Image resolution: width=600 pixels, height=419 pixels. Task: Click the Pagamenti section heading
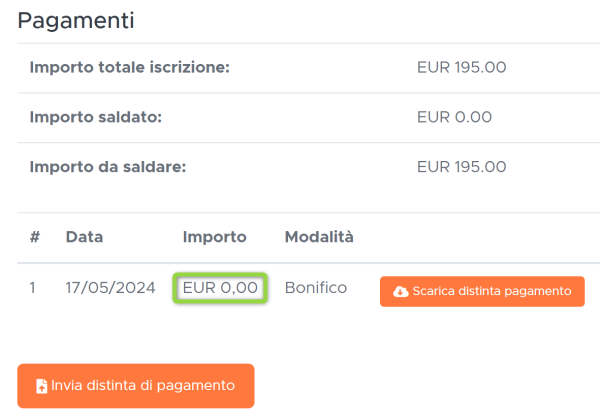click(x=76, y=20)
